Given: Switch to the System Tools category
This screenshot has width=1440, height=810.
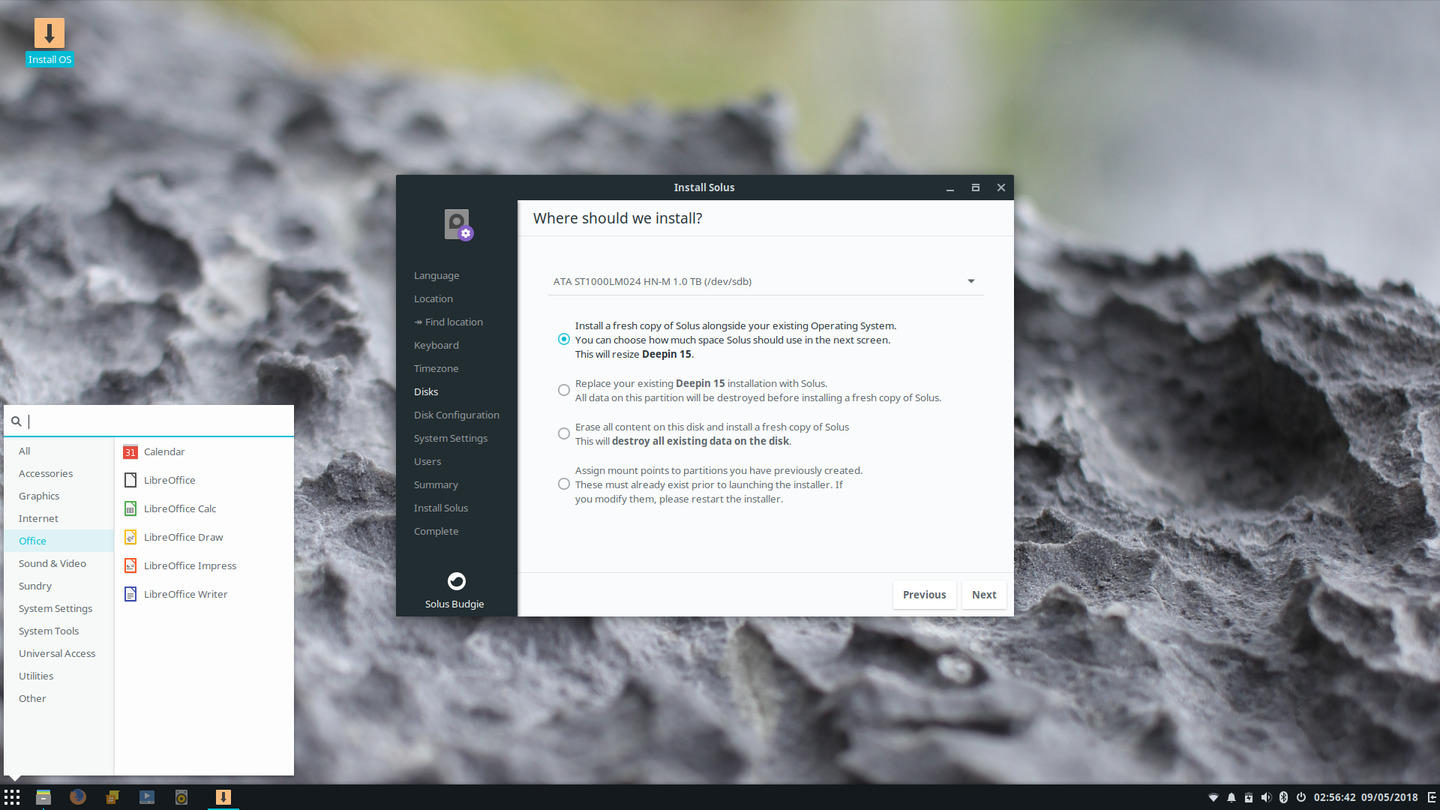Looking at the screenshot, I should pyautogui.click(x=59, y=631).
